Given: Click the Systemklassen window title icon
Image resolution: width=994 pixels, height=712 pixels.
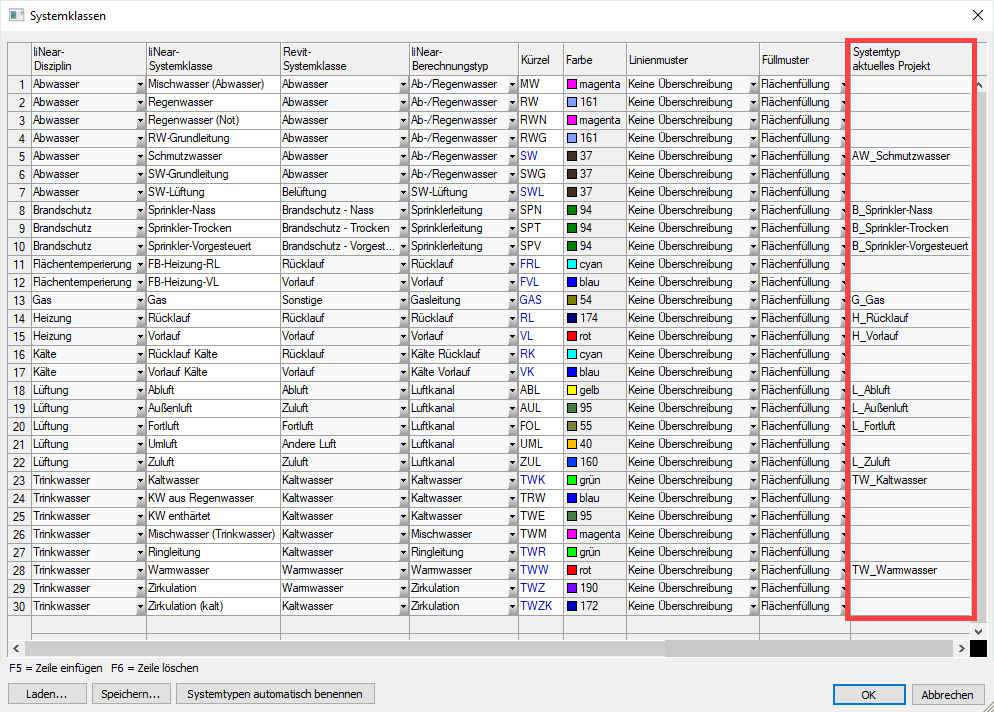Looking at the screenshot, I should pos(16,15).
